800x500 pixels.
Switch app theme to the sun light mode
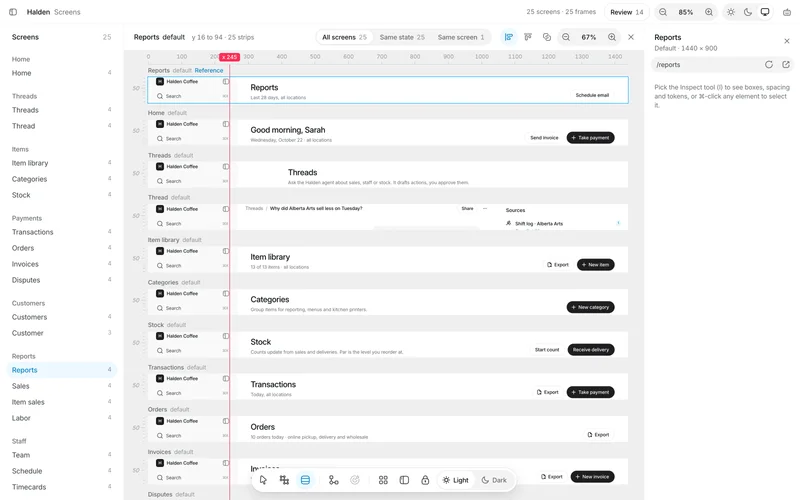point(731,12)
